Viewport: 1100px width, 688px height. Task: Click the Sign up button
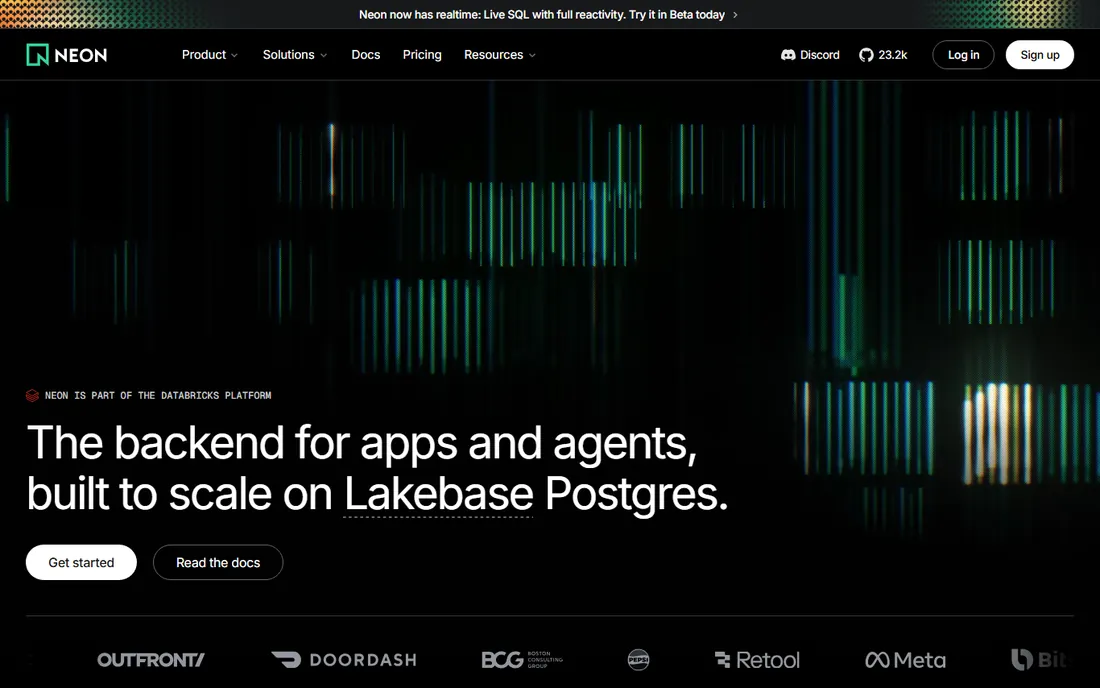(x=1040, y=55)
